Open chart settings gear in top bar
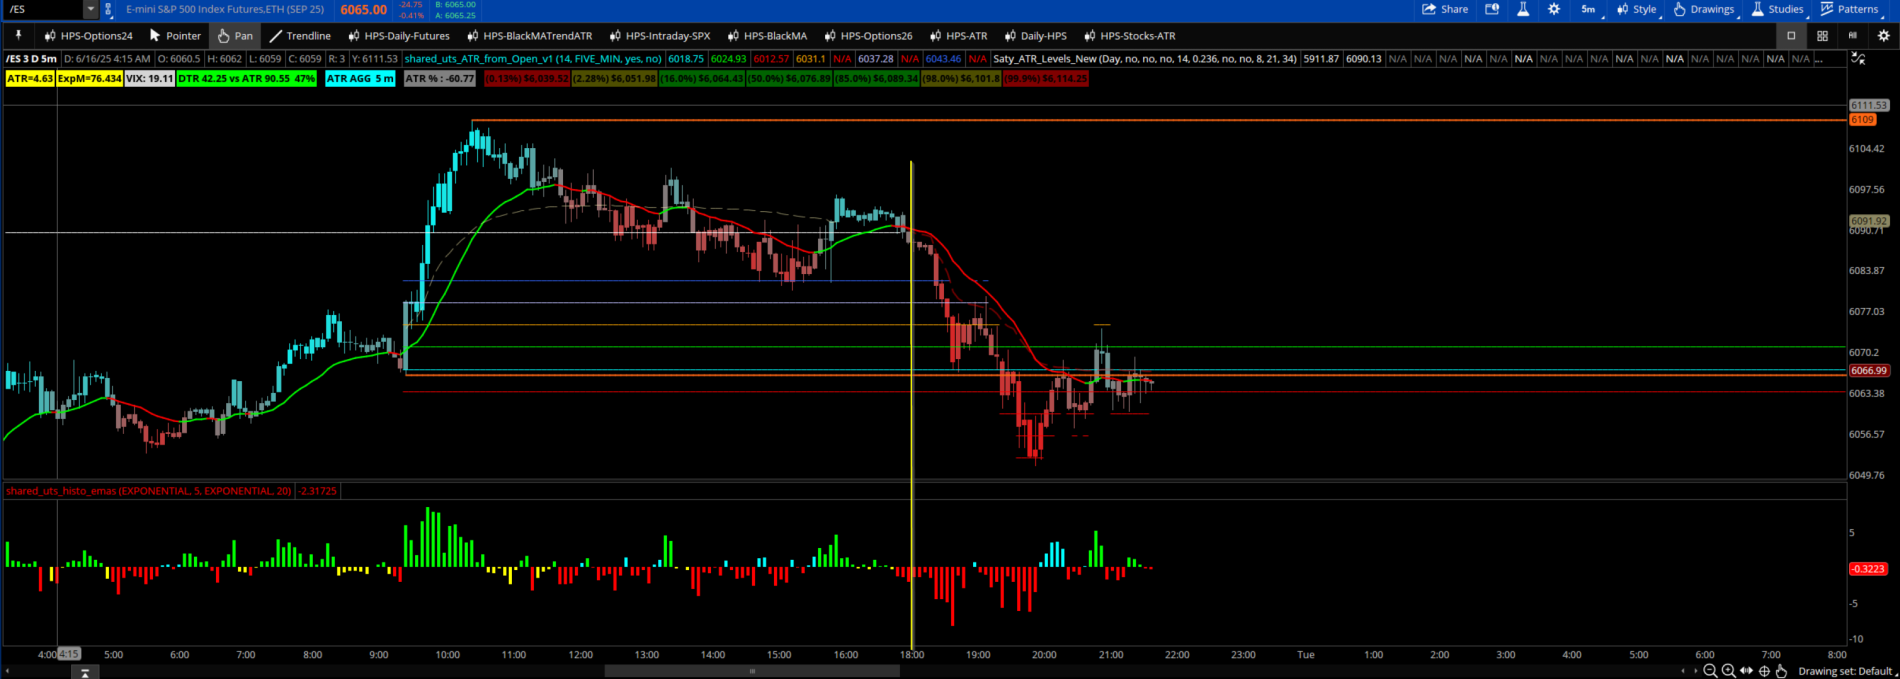The height and width of the screenshot is (679, 1900). (1554, 9)
